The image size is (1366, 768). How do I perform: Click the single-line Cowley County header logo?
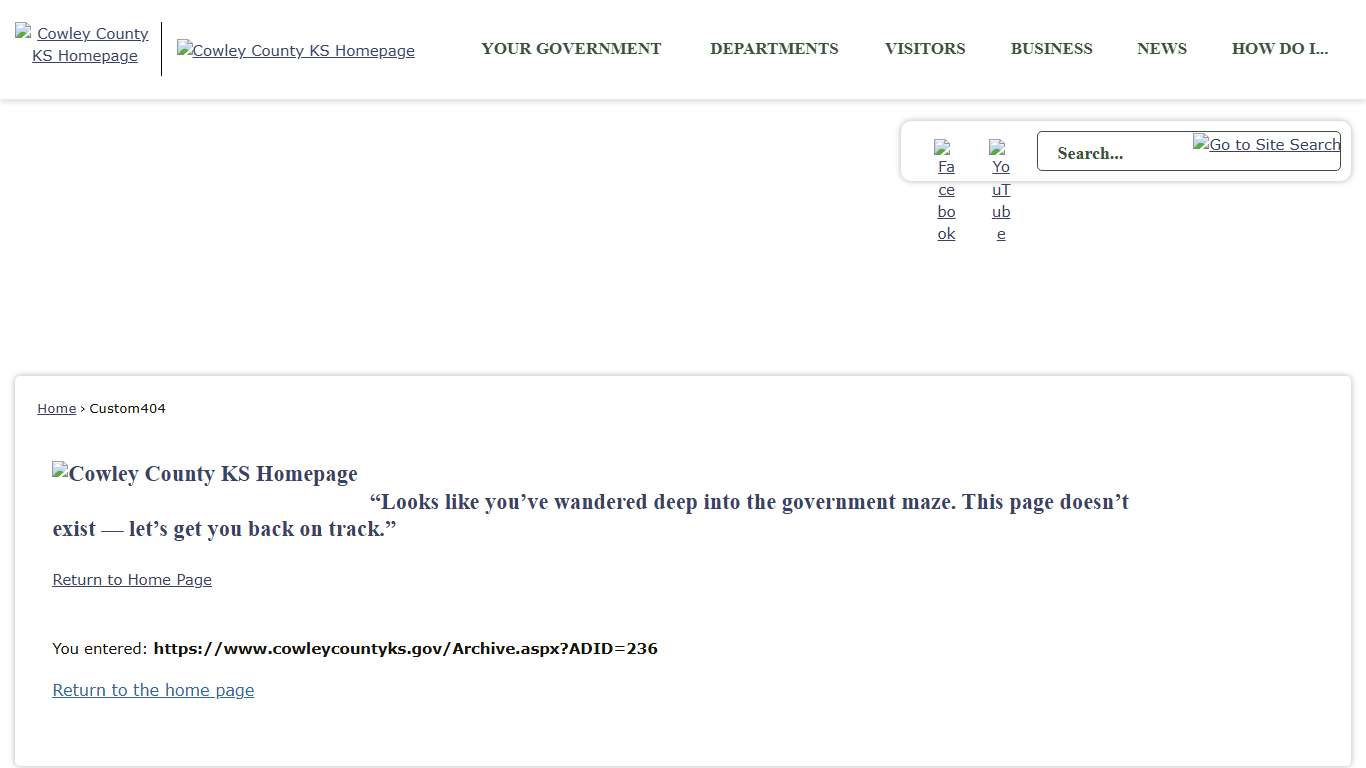(x=296, y=50)
